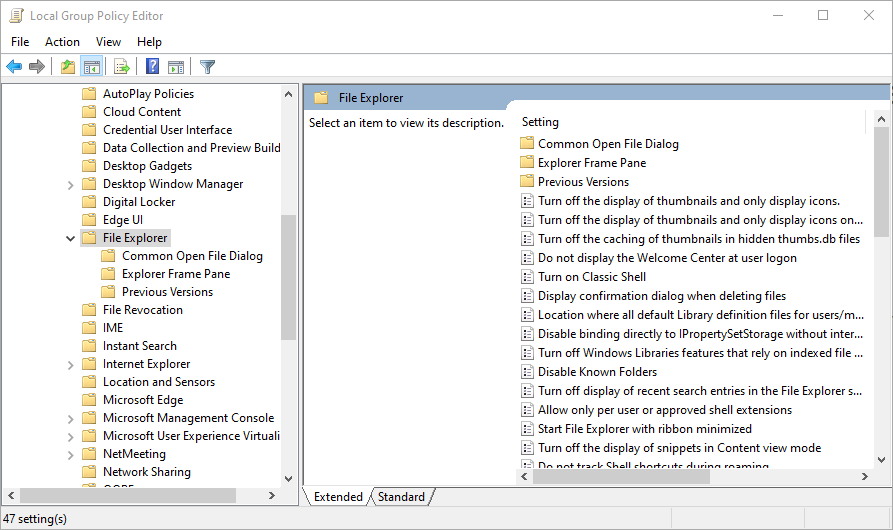Click tree pane scroll down arrow
The image size is (893, 530).
288,479
